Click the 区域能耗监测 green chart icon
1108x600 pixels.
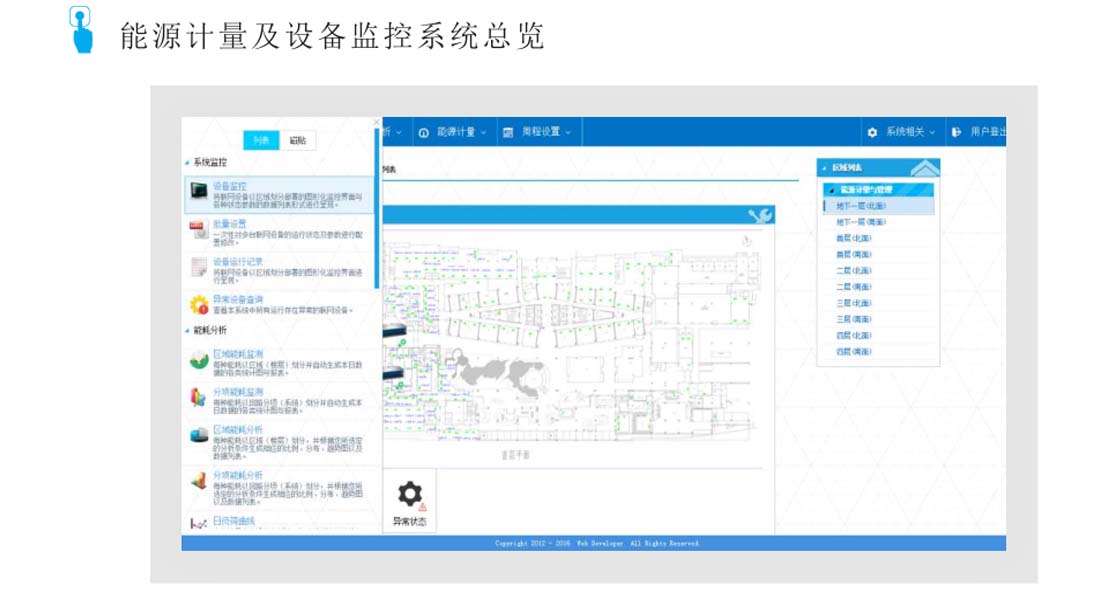point(199,360)
